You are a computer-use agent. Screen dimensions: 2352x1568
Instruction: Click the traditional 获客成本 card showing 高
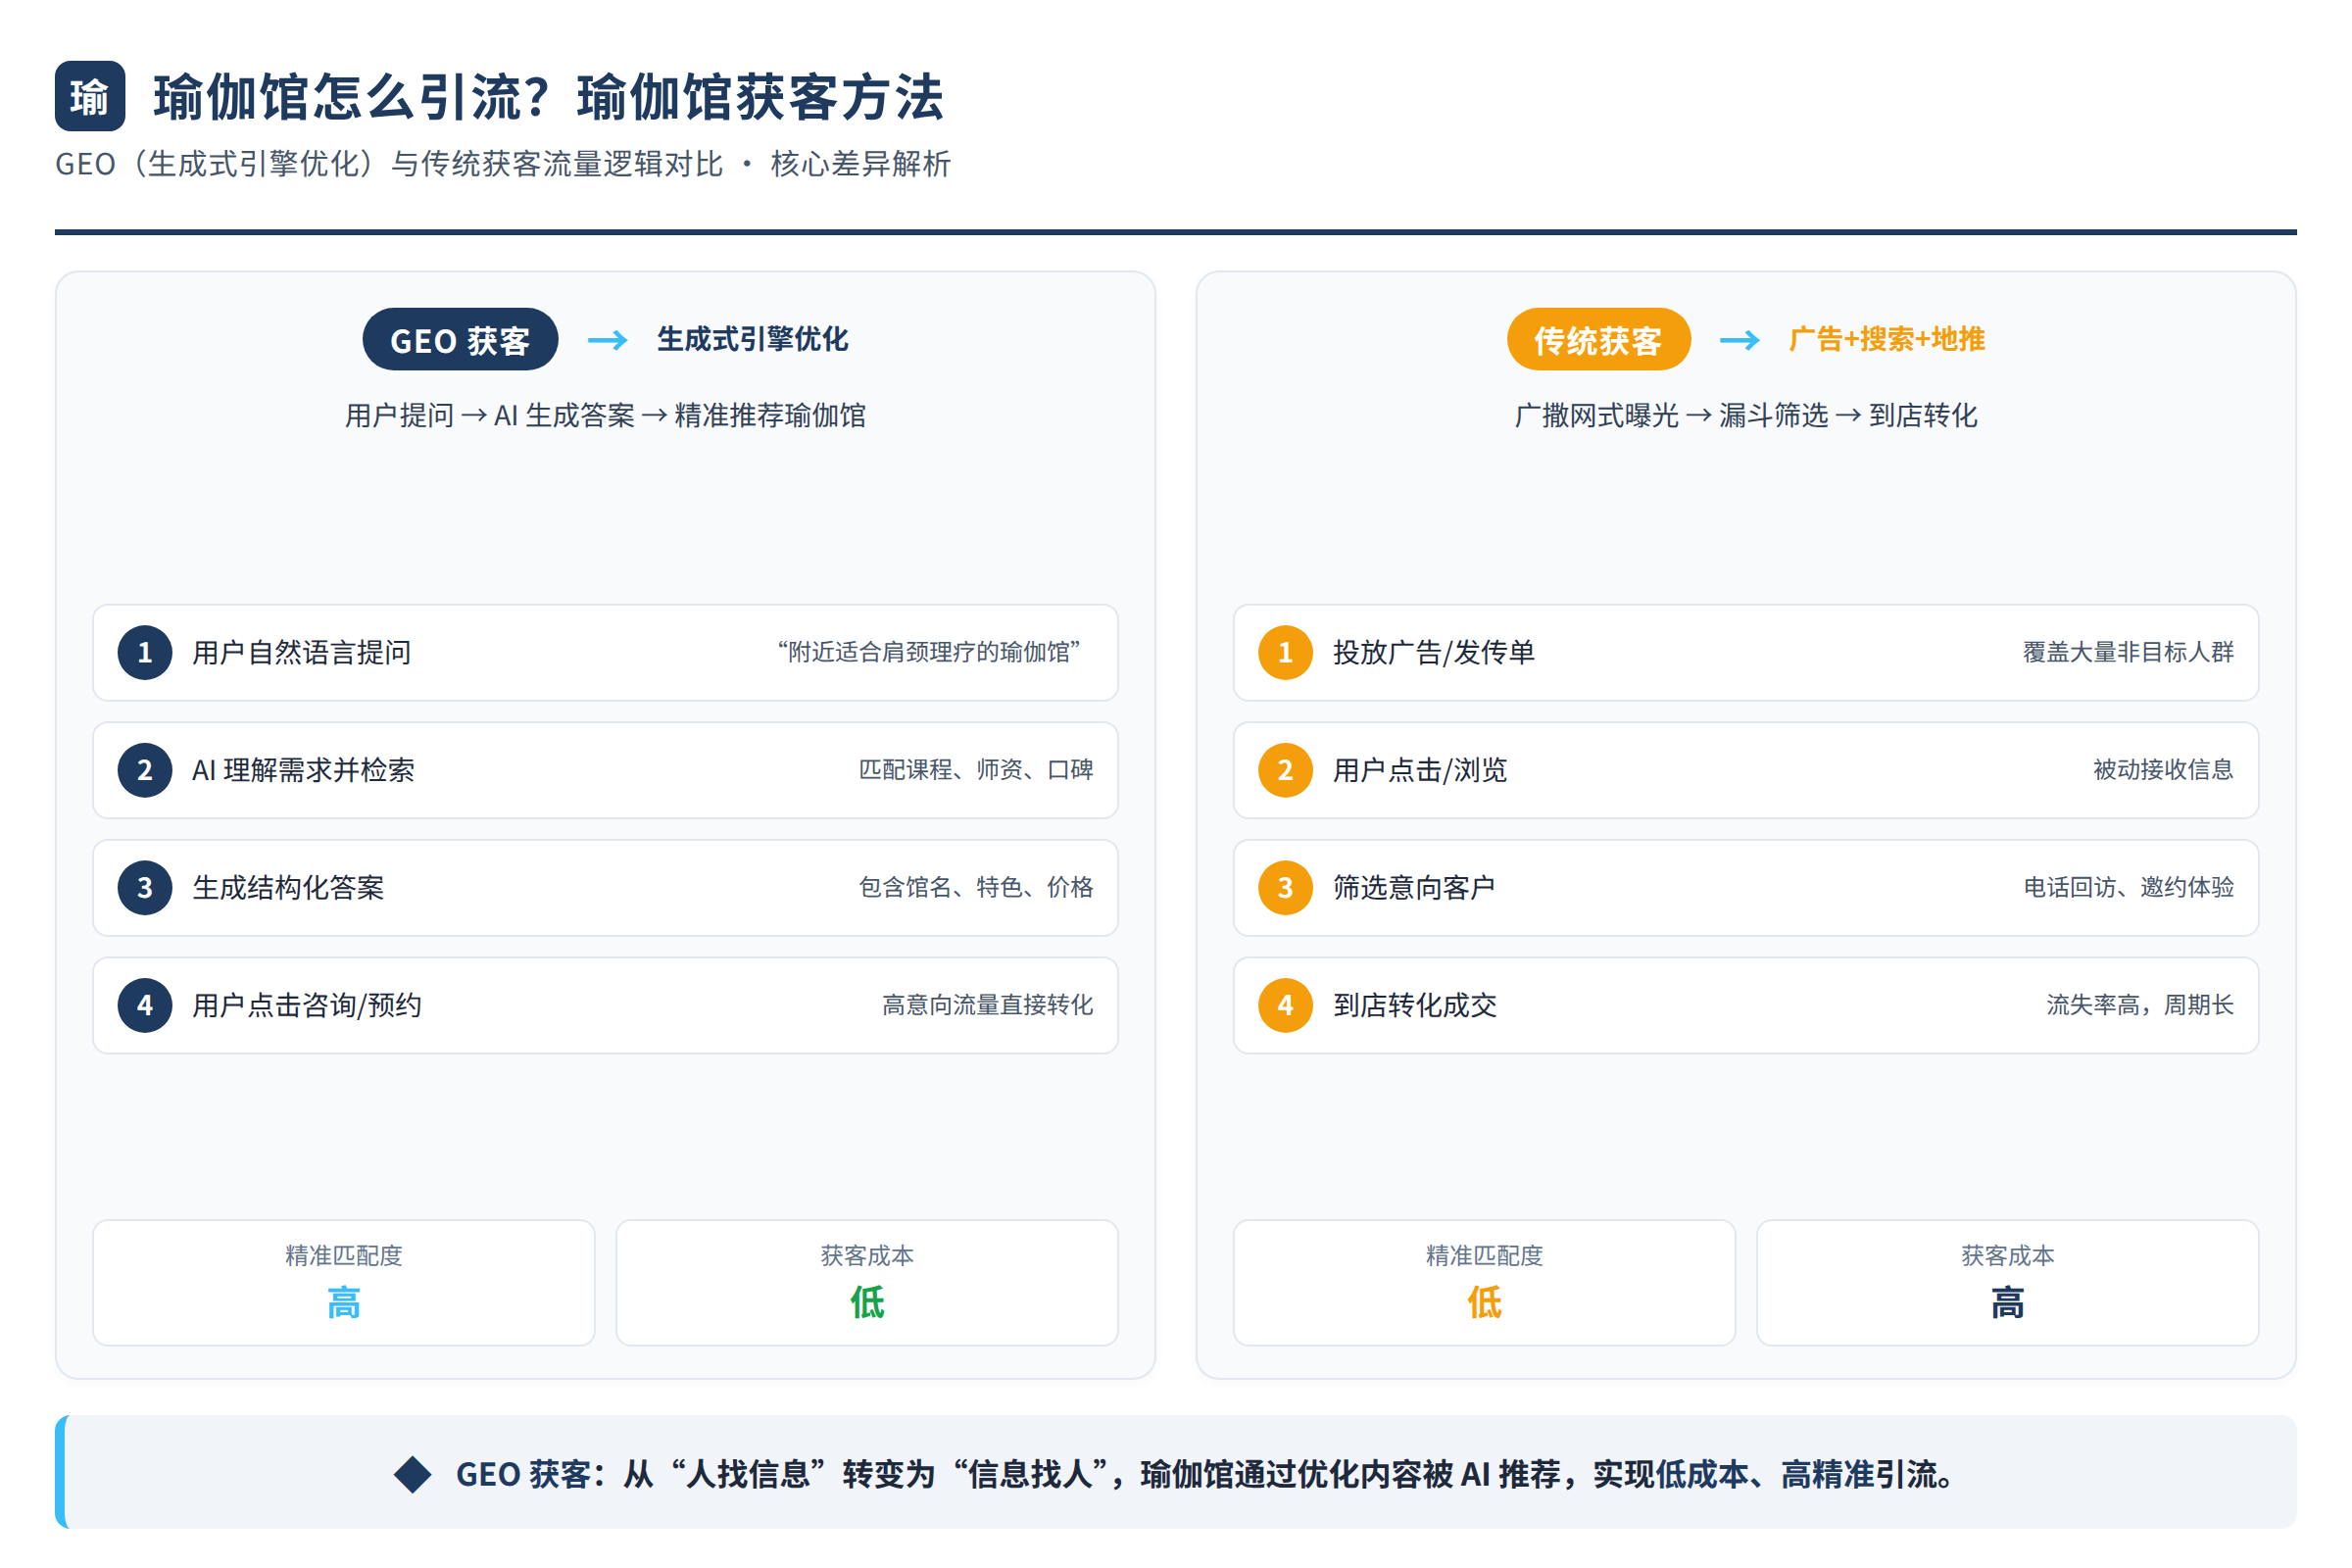(x=2008, y=1283)
